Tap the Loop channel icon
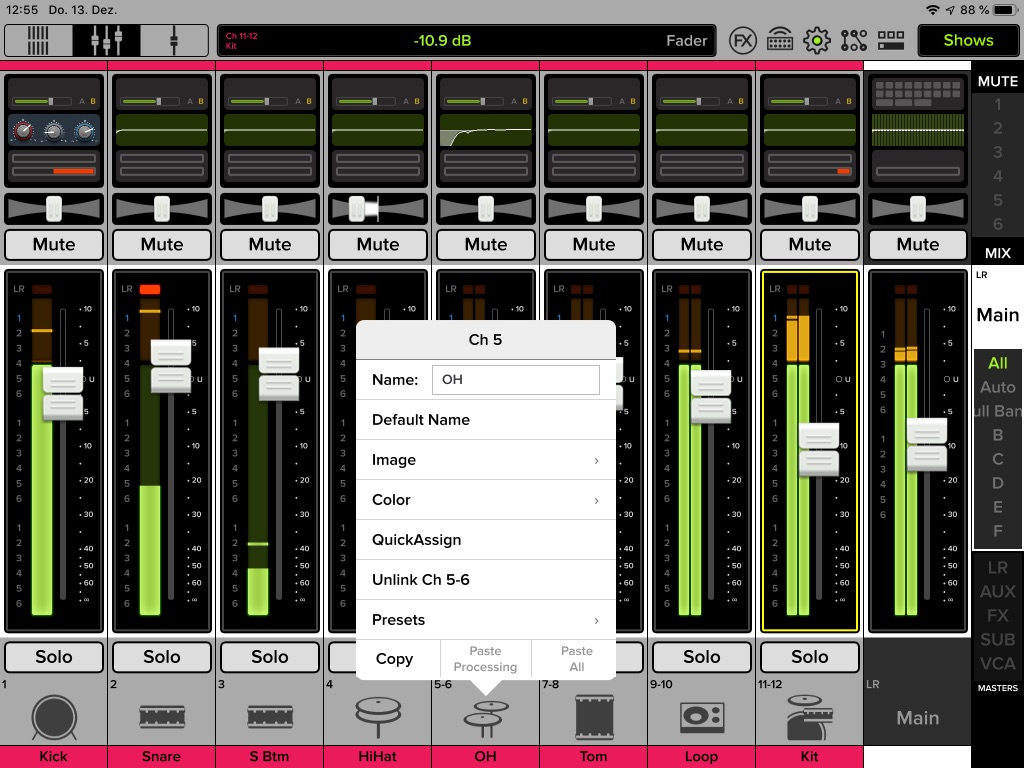Viewport: 1024px width, 768px height. click(x=701, y=717)
